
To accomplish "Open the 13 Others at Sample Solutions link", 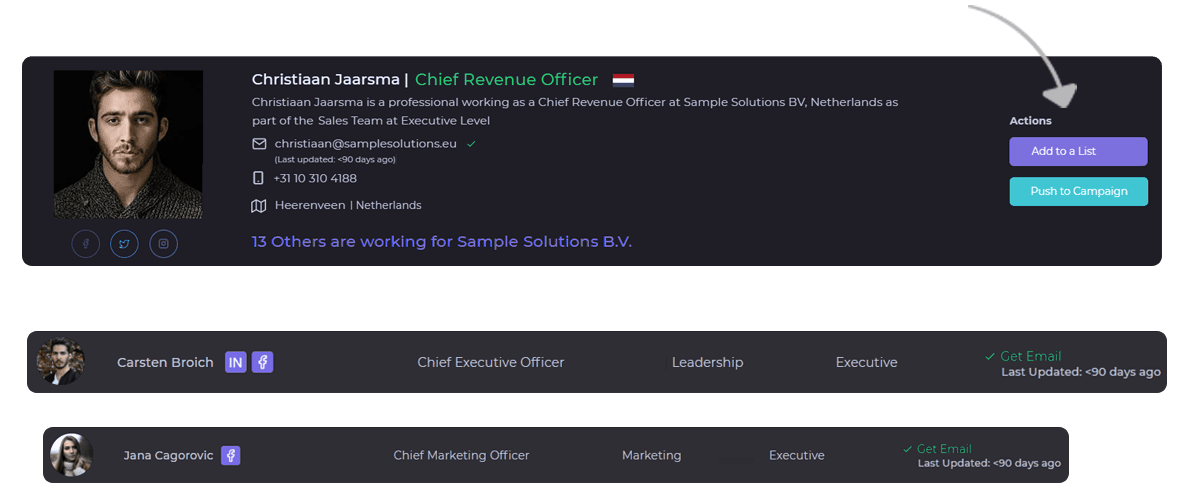I will click(441, 242).
